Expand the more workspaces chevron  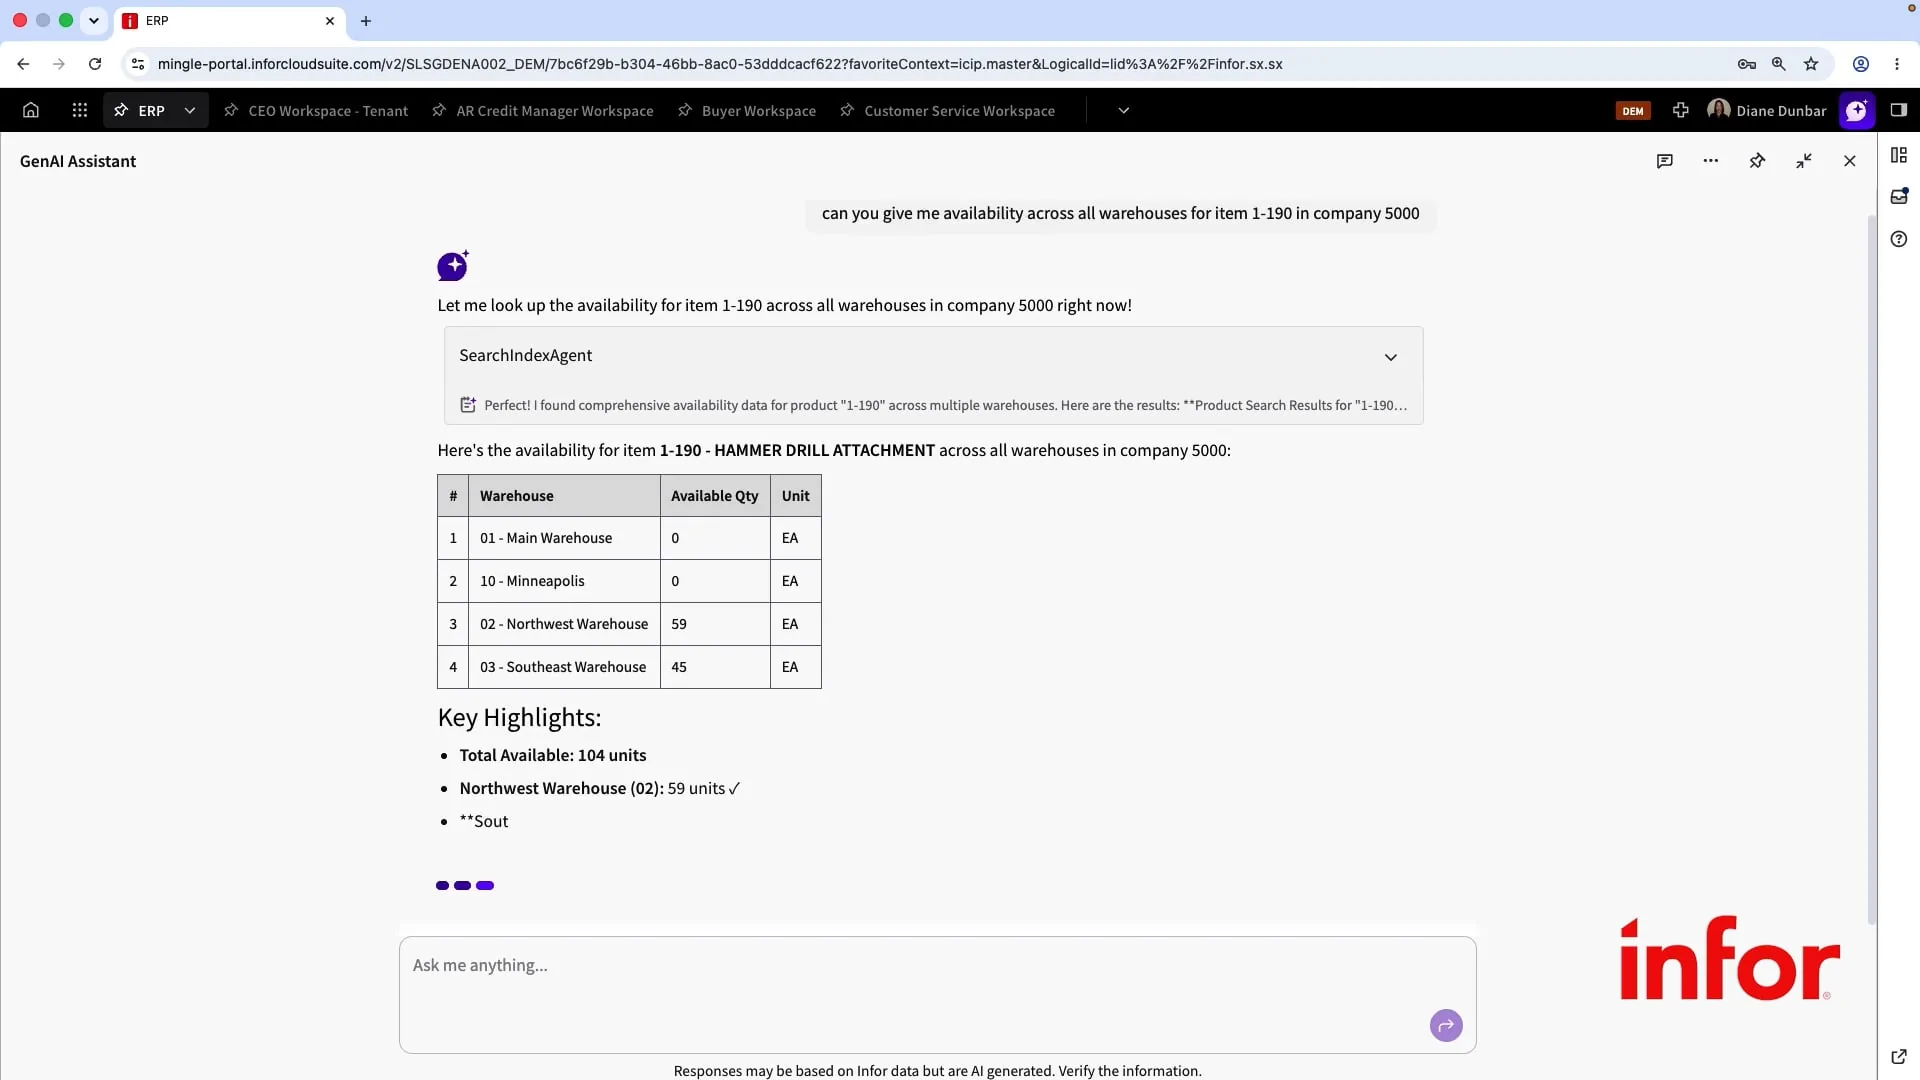pyautogui.click(x=1124, y=110)
